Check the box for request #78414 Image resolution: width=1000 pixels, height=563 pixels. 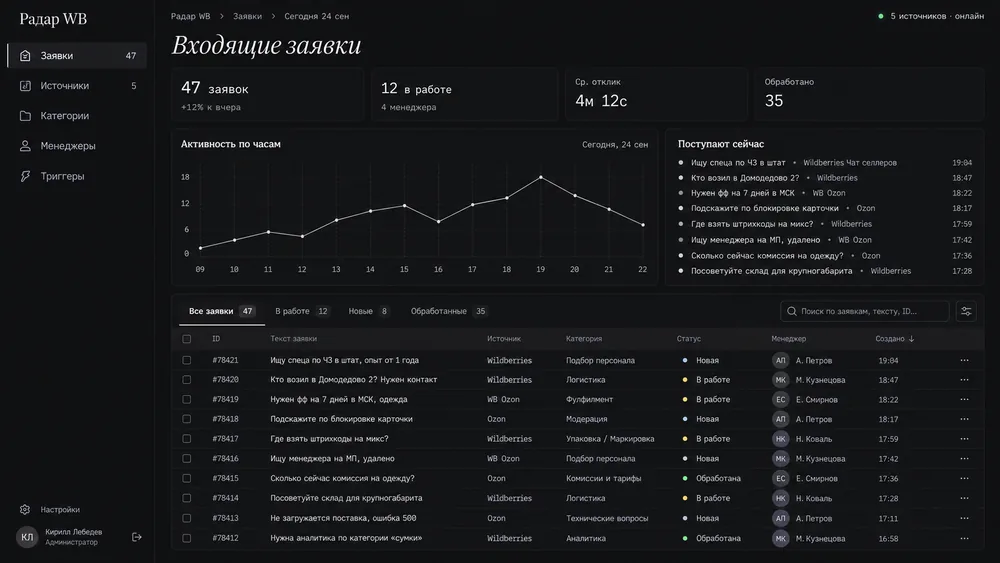[186, 498]
